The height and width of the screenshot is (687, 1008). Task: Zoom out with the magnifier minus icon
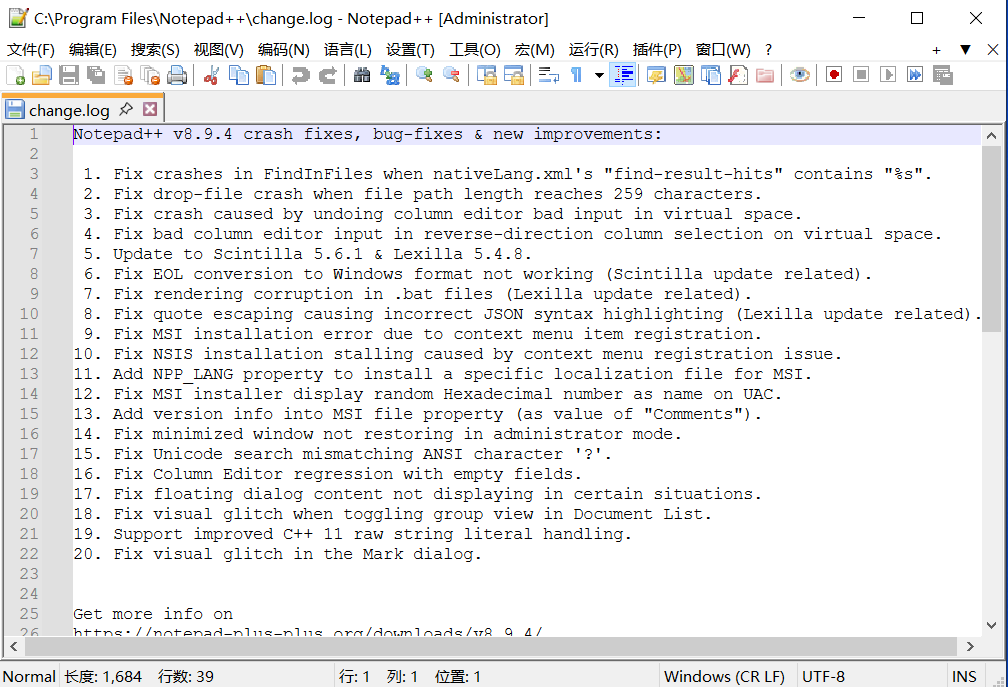(451, 75)
